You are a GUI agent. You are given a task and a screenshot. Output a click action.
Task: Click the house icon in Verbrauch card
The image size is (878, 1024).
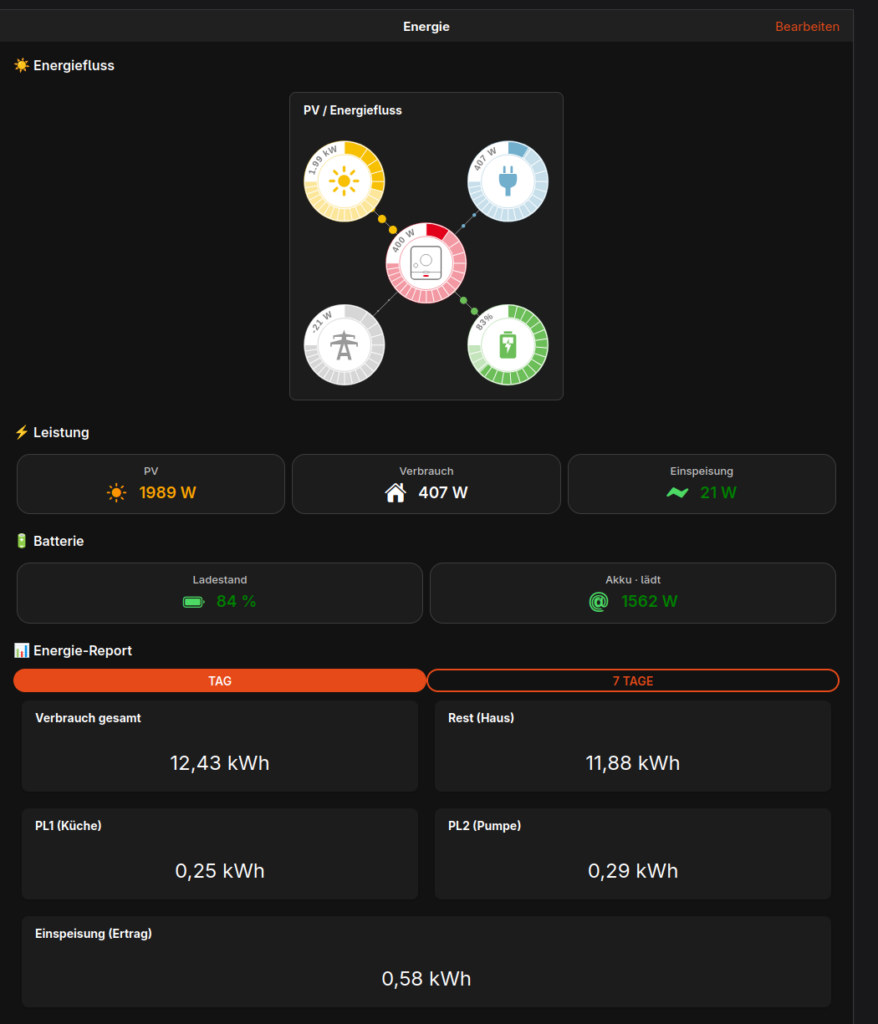point(395,492)
